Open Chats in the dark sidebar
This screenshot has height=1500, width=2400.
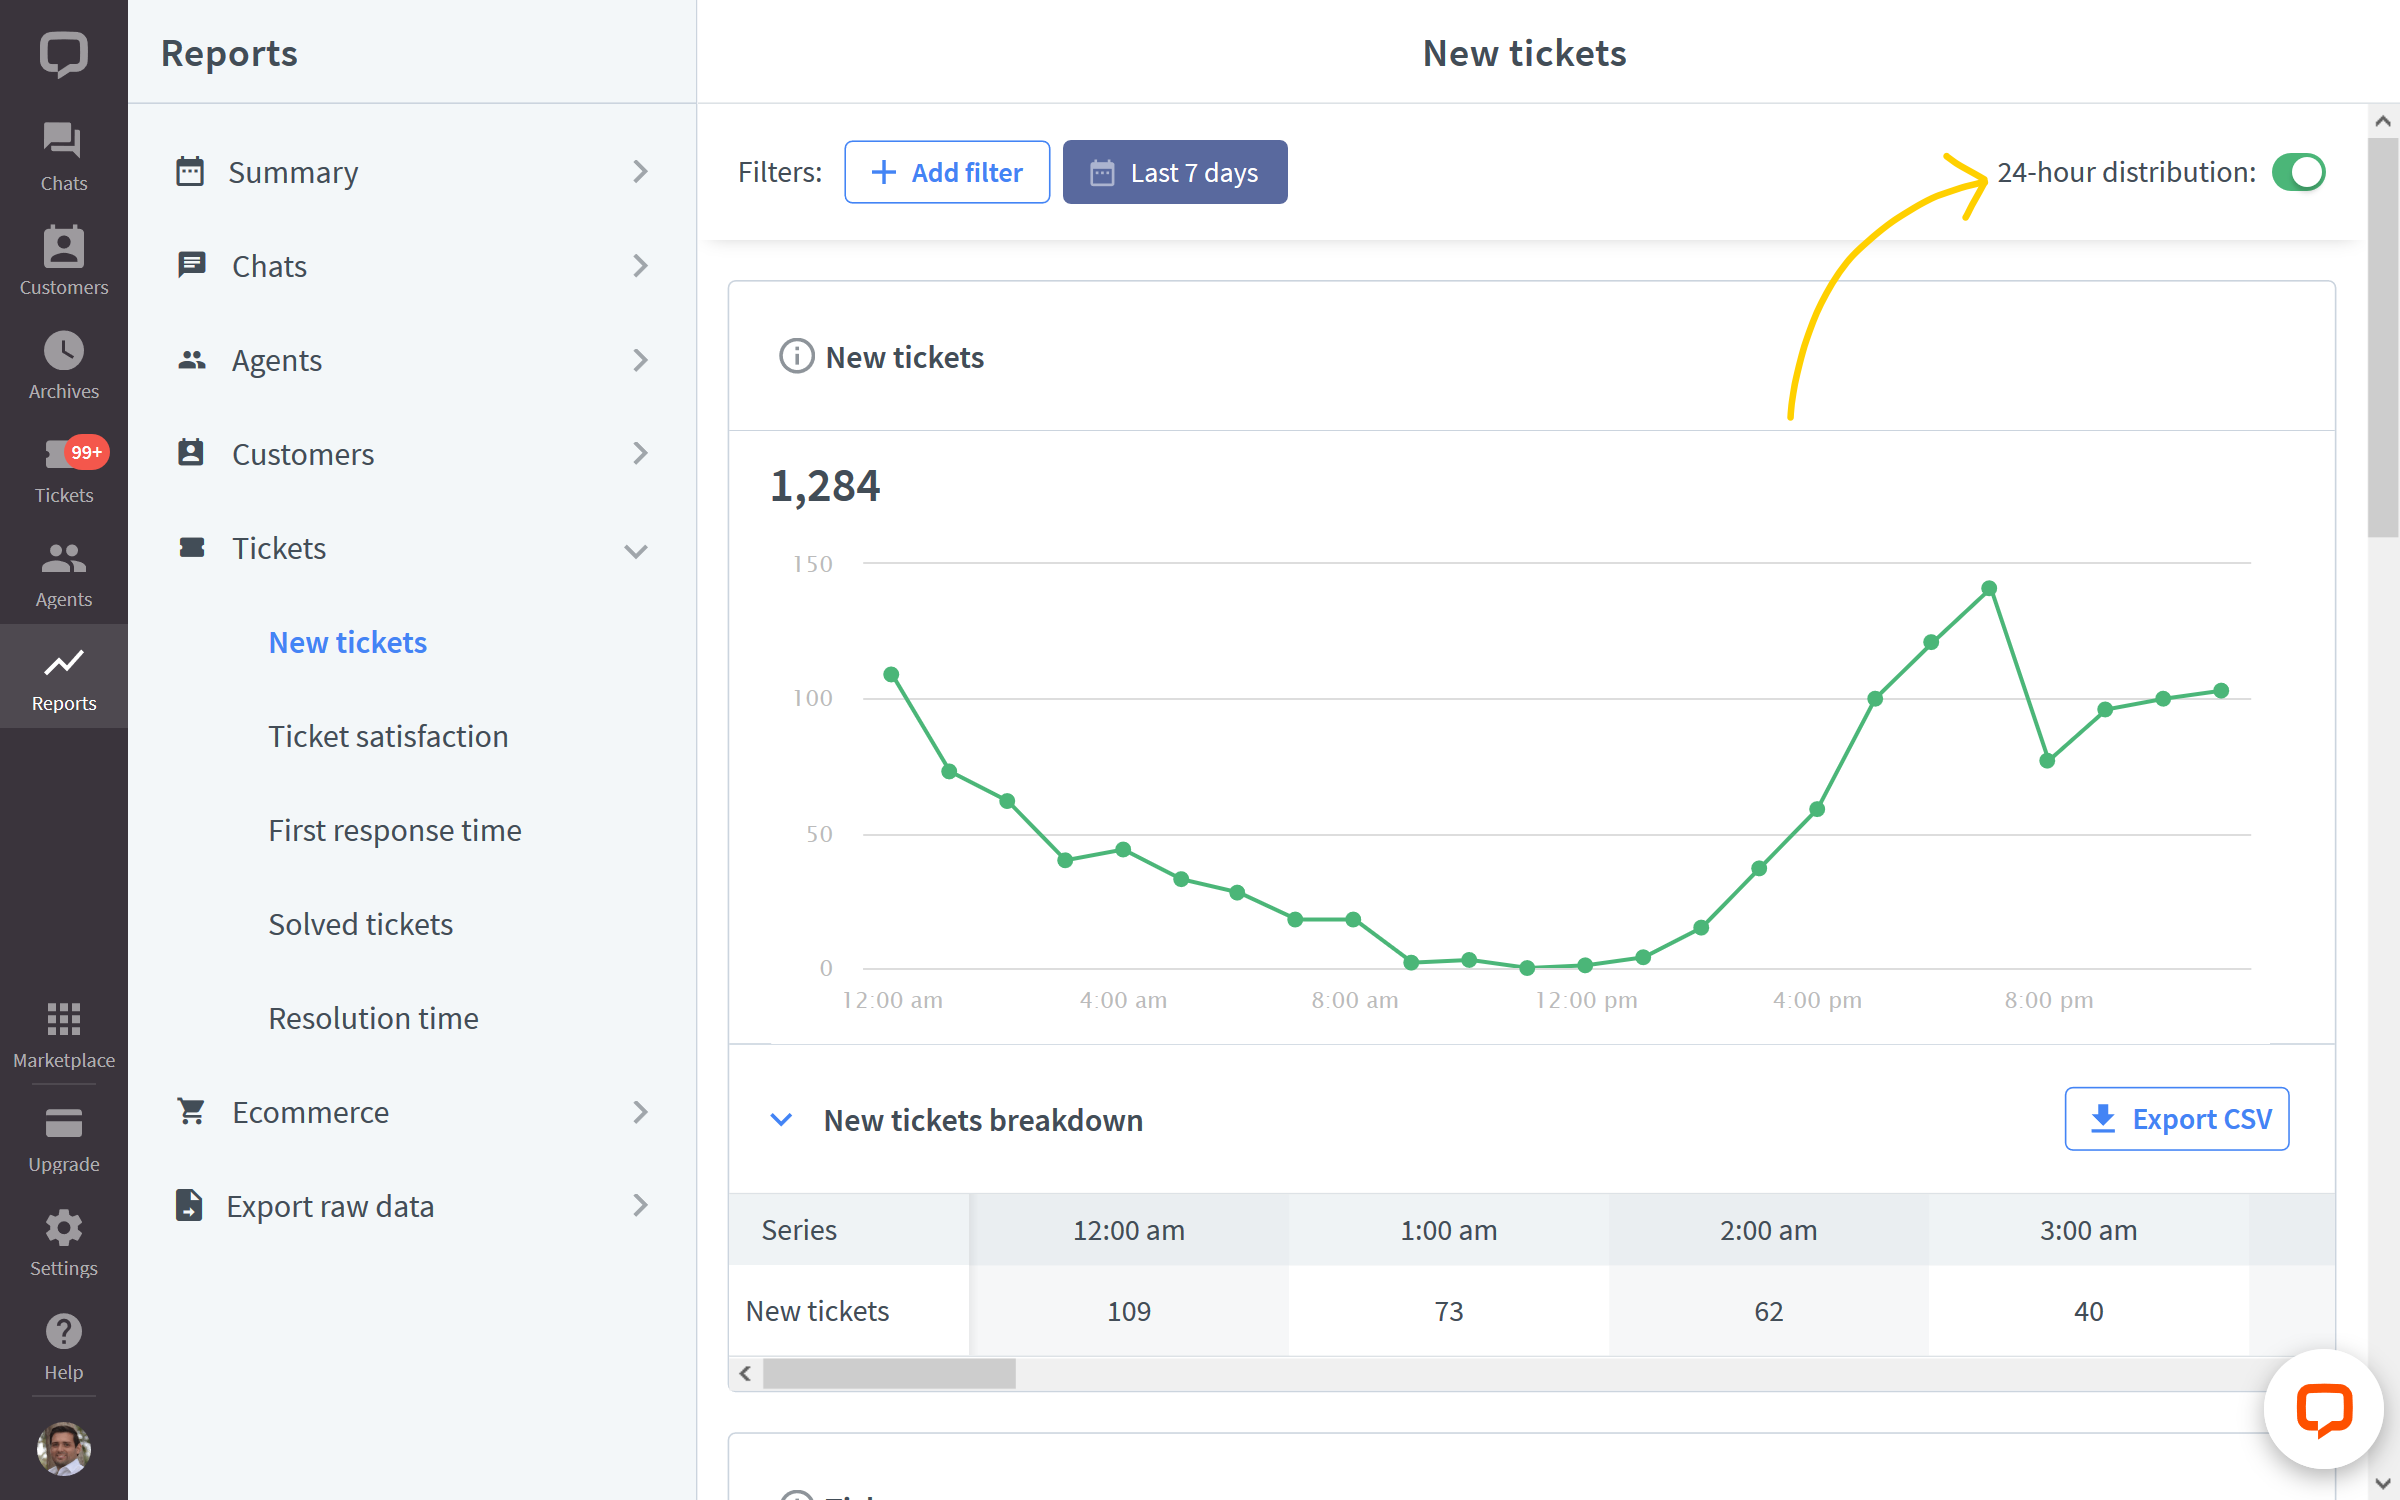coord(63,156)
